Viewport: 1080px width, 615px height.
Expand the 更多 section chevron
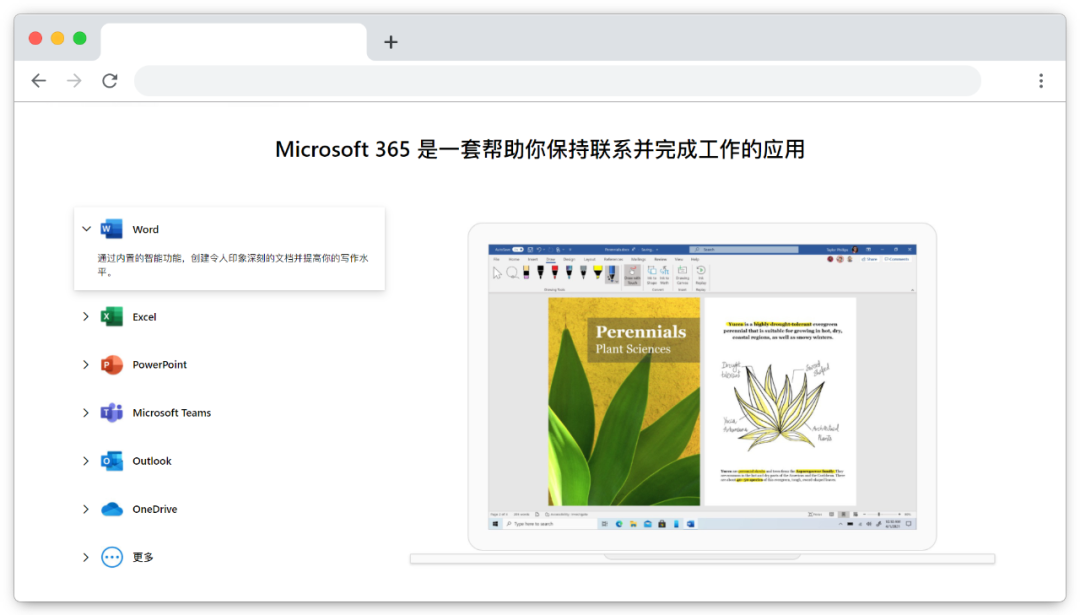coord(86,557)
